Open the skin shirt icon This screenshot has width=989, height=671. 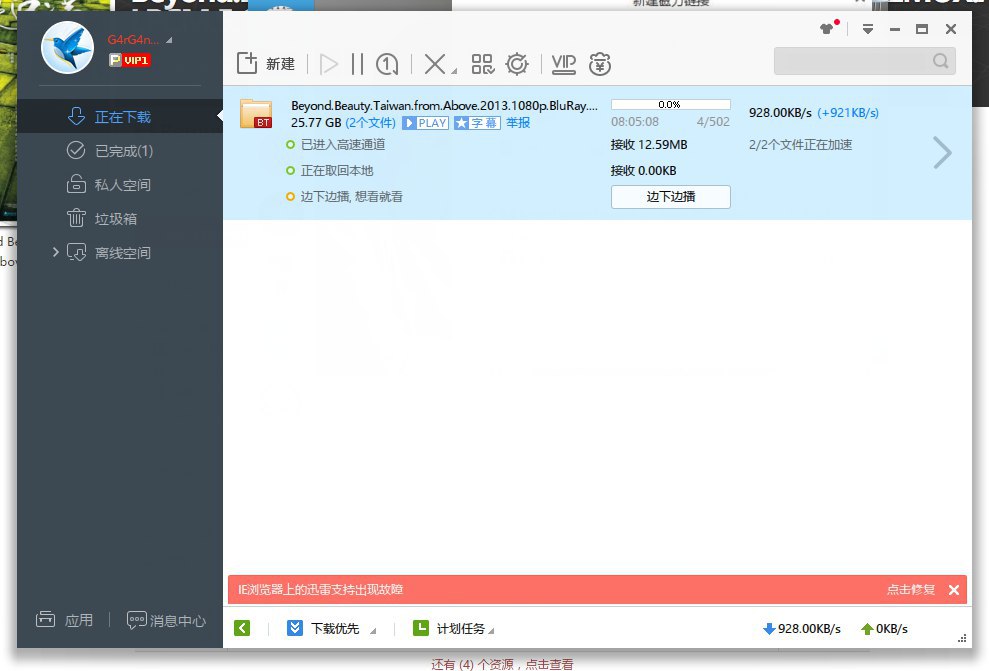pyautogui.click(x=826, y=29)
